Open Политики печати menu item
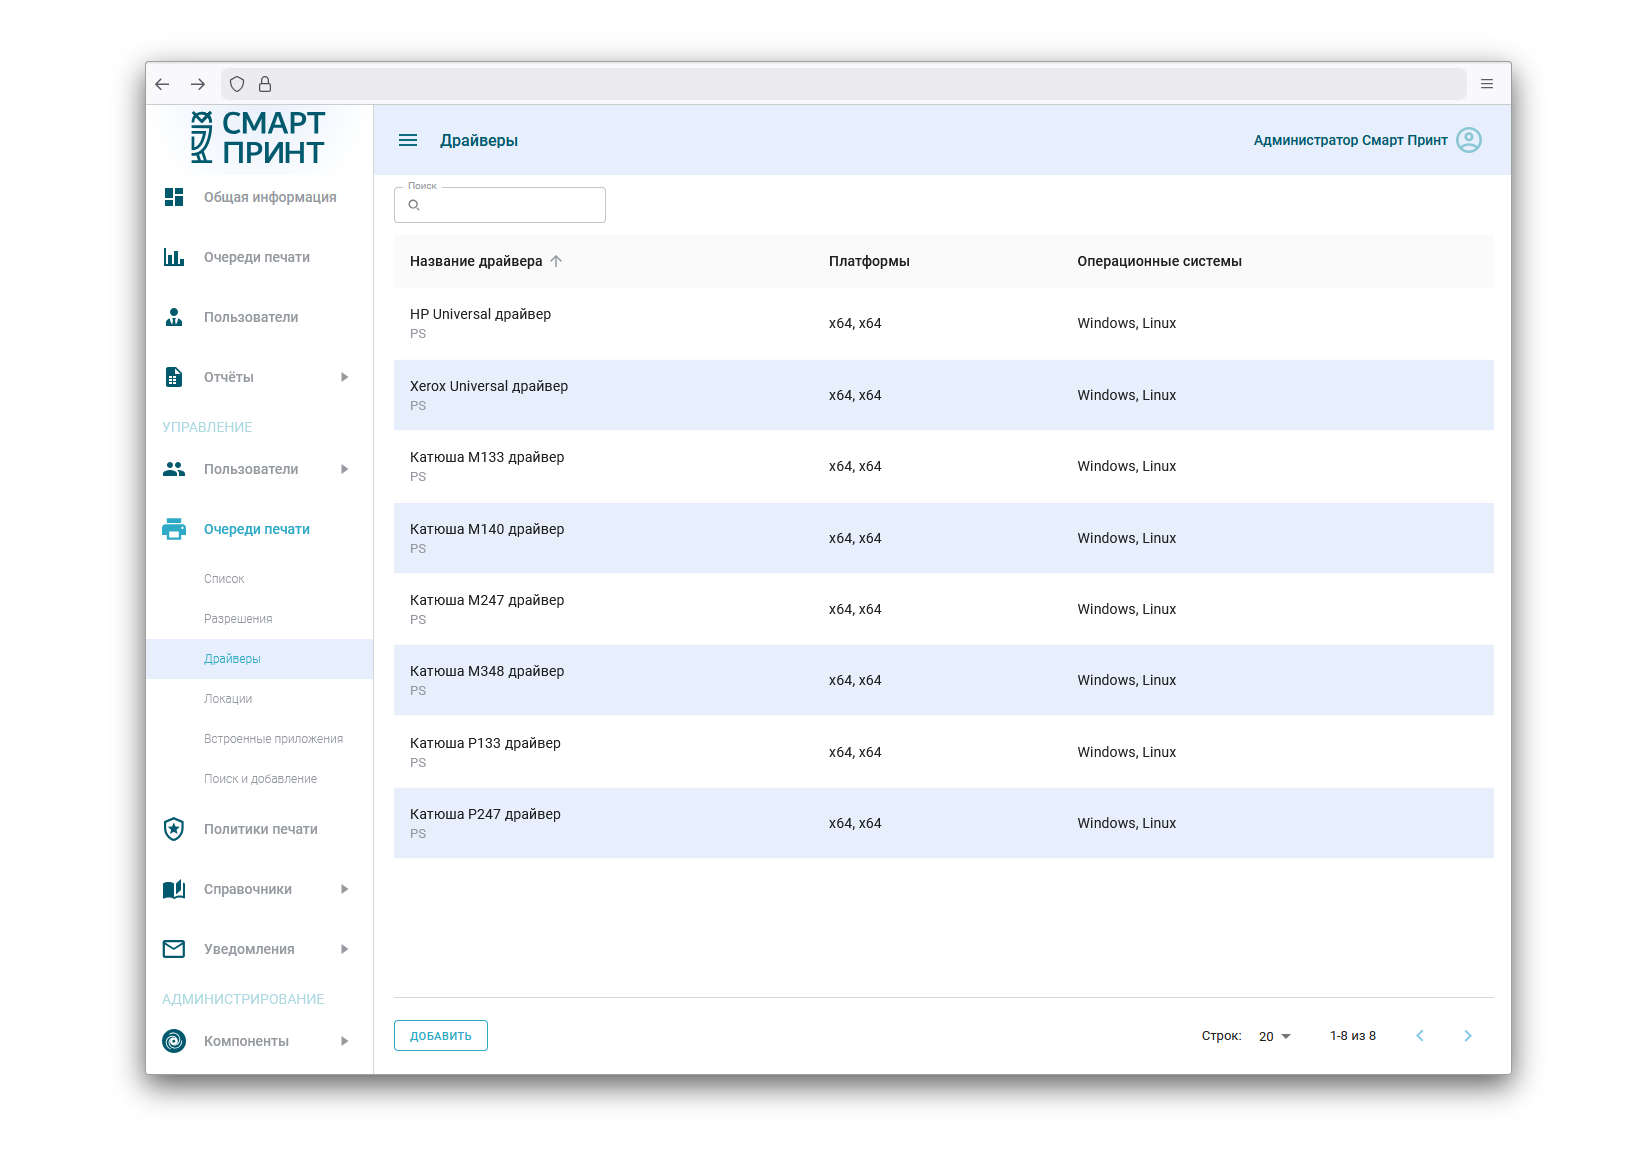 pyautogui.click(x=261, y=829)
